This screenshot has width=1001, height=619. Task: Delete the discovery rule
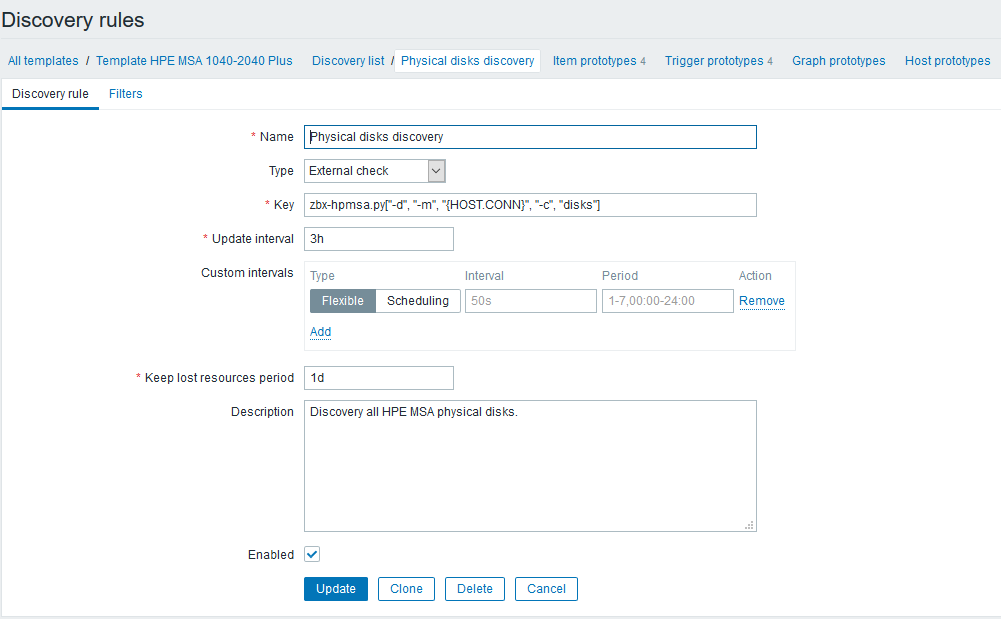pos(474,588)
